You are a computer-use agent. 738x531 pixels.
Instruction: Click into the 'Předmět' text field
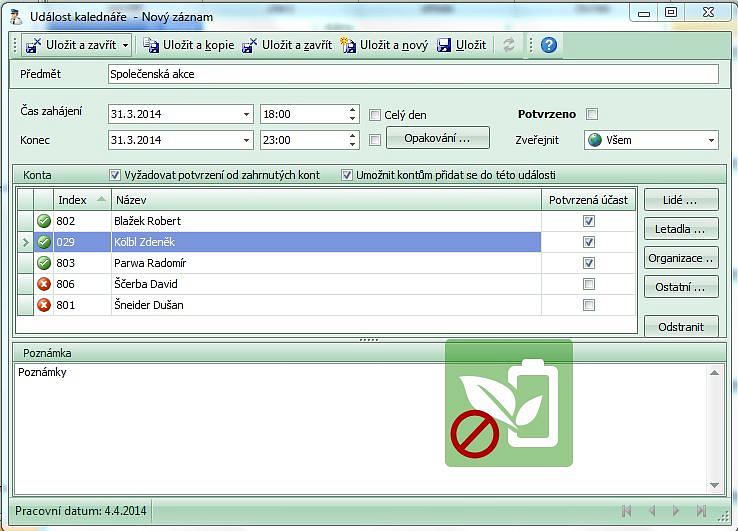pyautogui.click(x=412, y=74)
